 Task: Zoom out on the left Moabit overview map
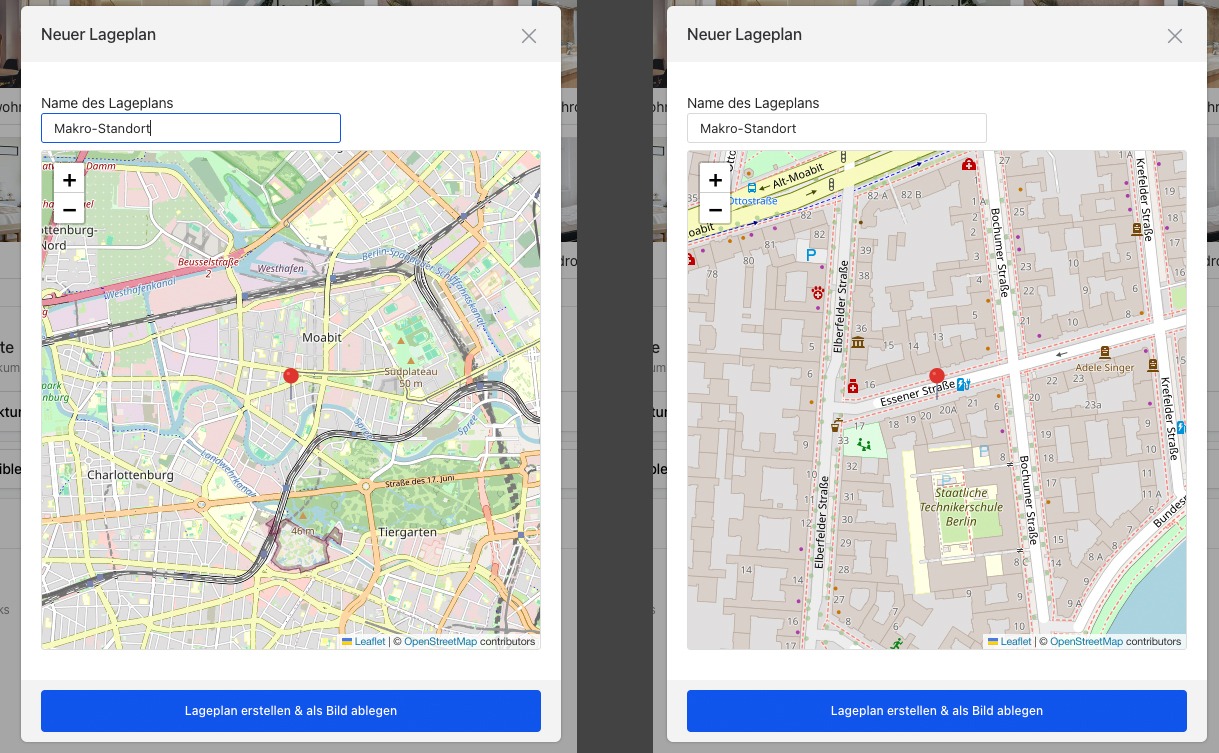69,210
